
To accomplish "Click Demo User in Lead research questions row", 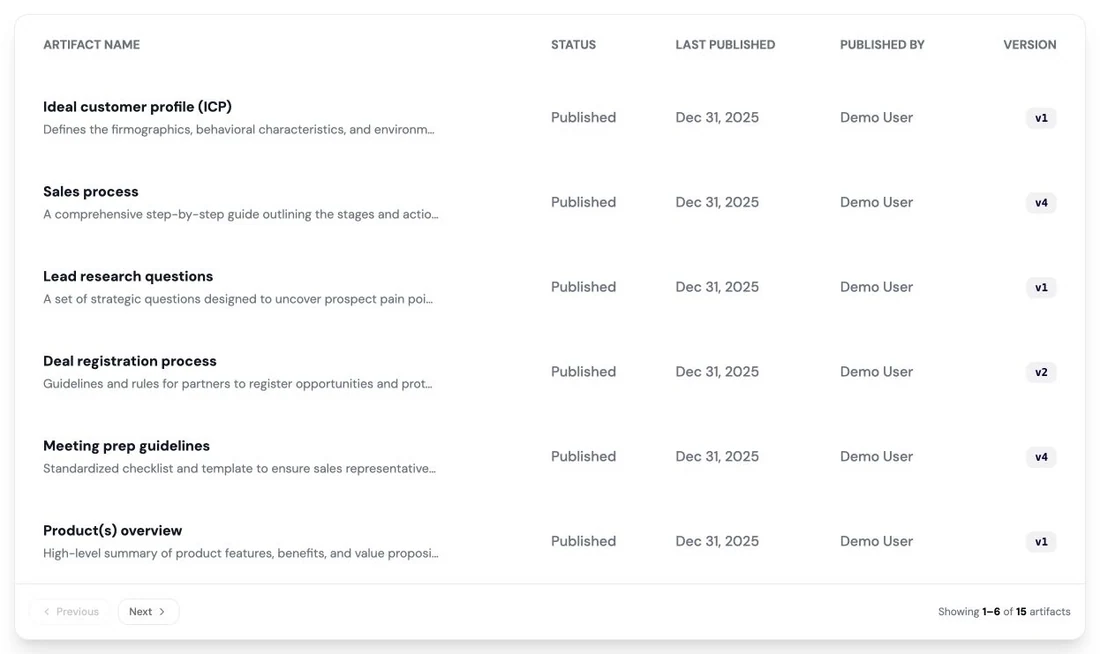I will (x=876, y=287).
